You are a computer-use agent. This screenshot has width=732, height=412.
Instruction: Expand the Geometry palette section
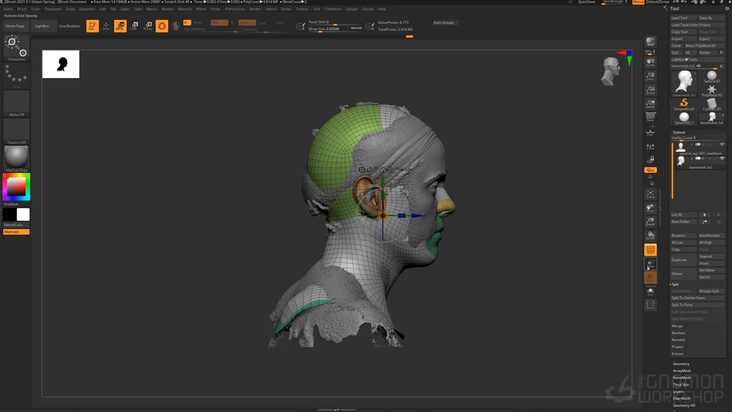click(681, 364)
